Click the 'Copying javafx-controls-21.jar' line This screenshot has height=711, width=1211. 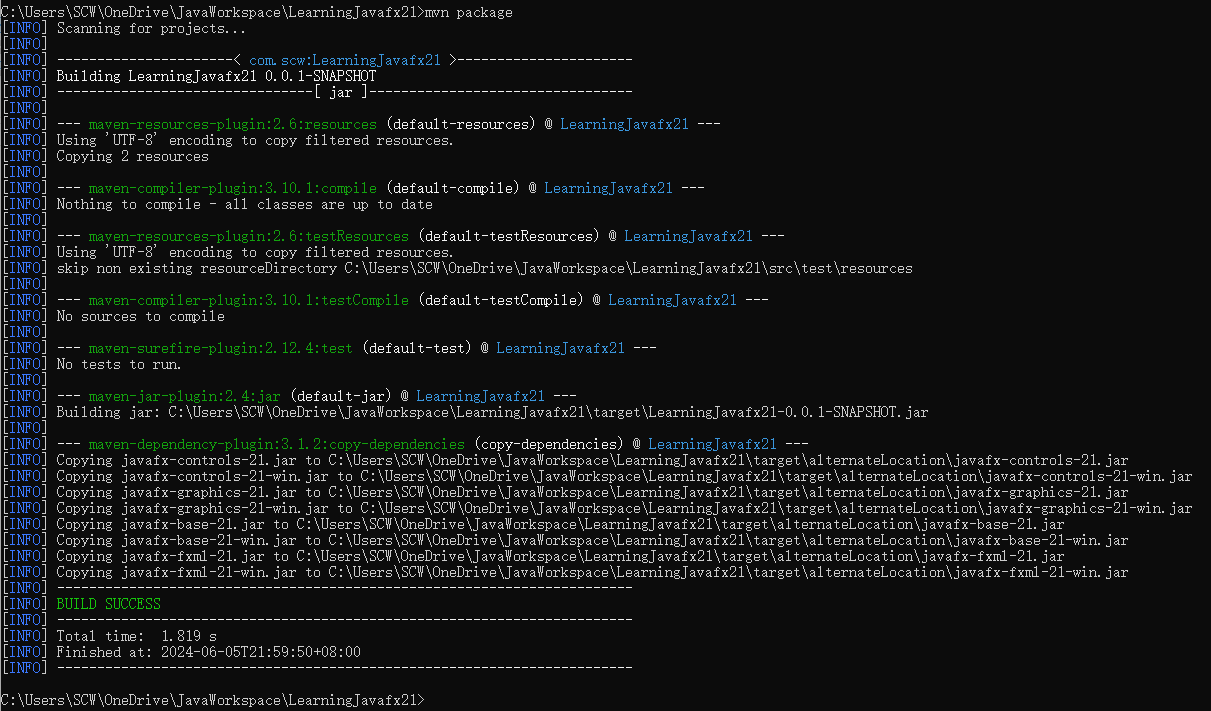point(592,460)
